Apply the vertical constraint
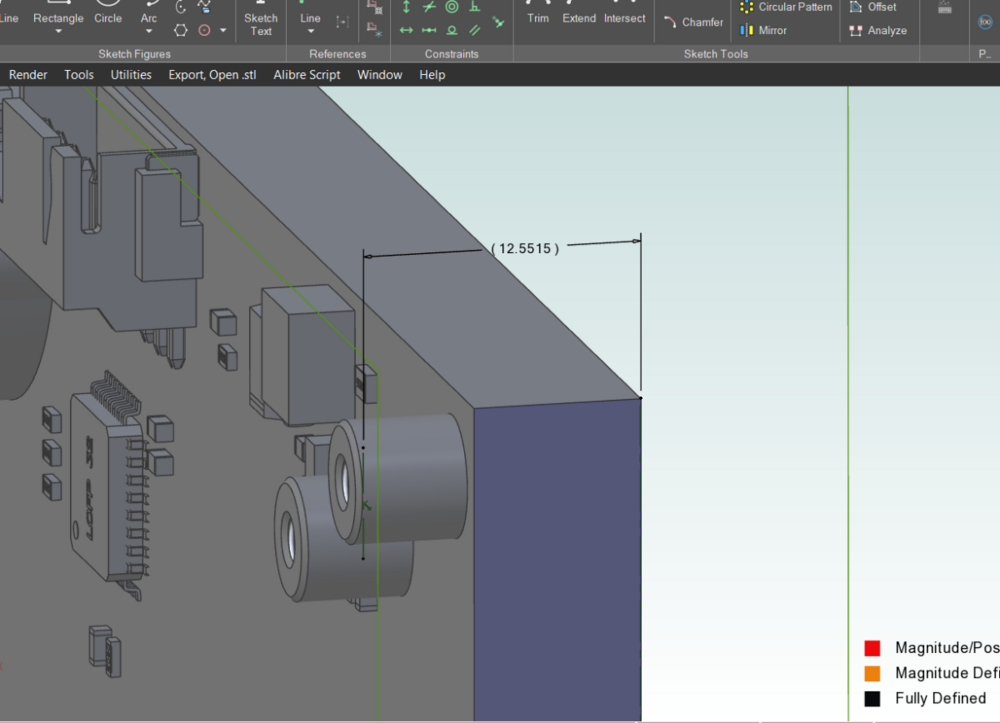 point(406,7)
